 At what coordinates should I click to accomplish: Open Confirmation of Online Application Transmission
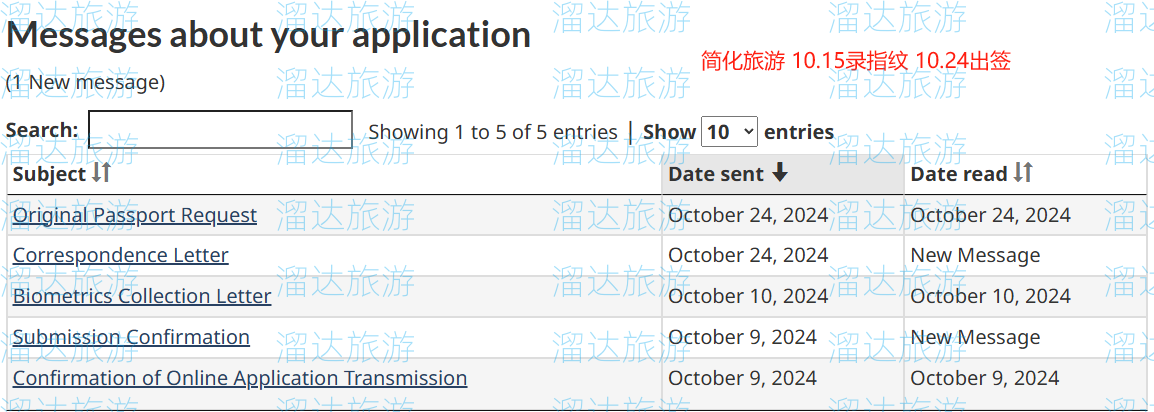pos(240,378)
